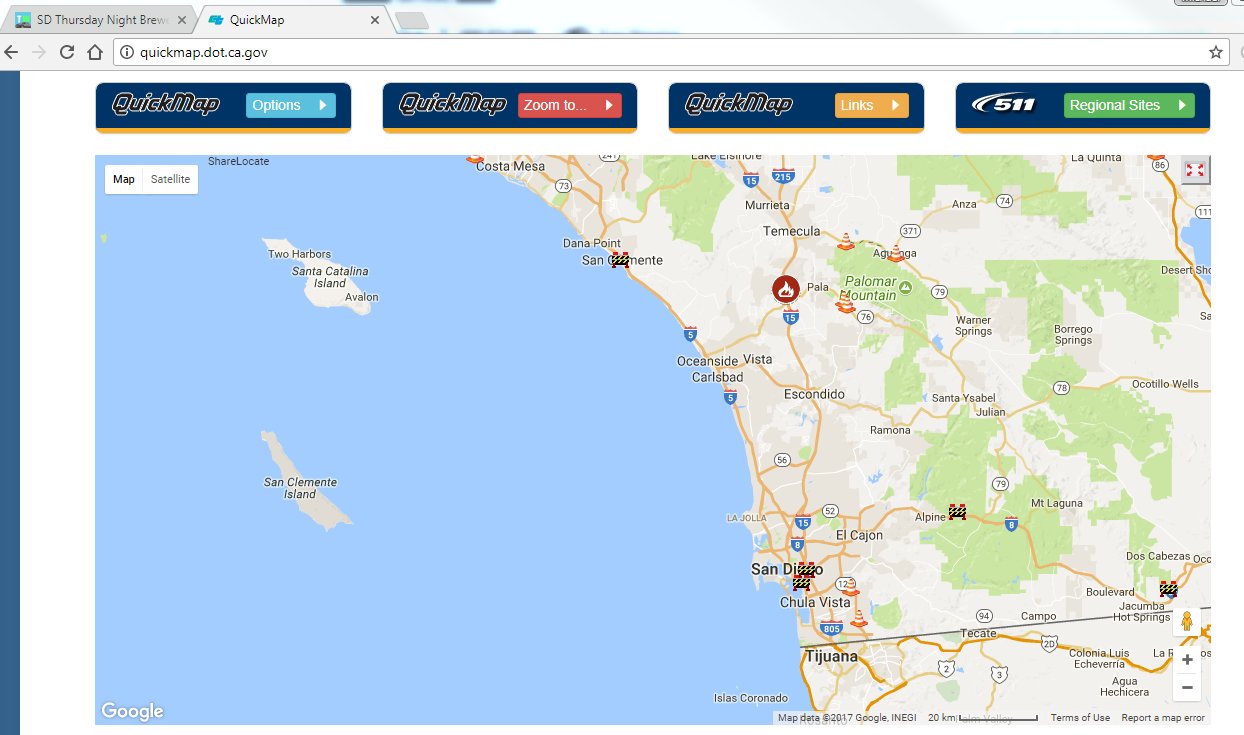Close the QuickMap browser tab
The height and width of the screenshot is (735, 1244).
pos(375,19)
